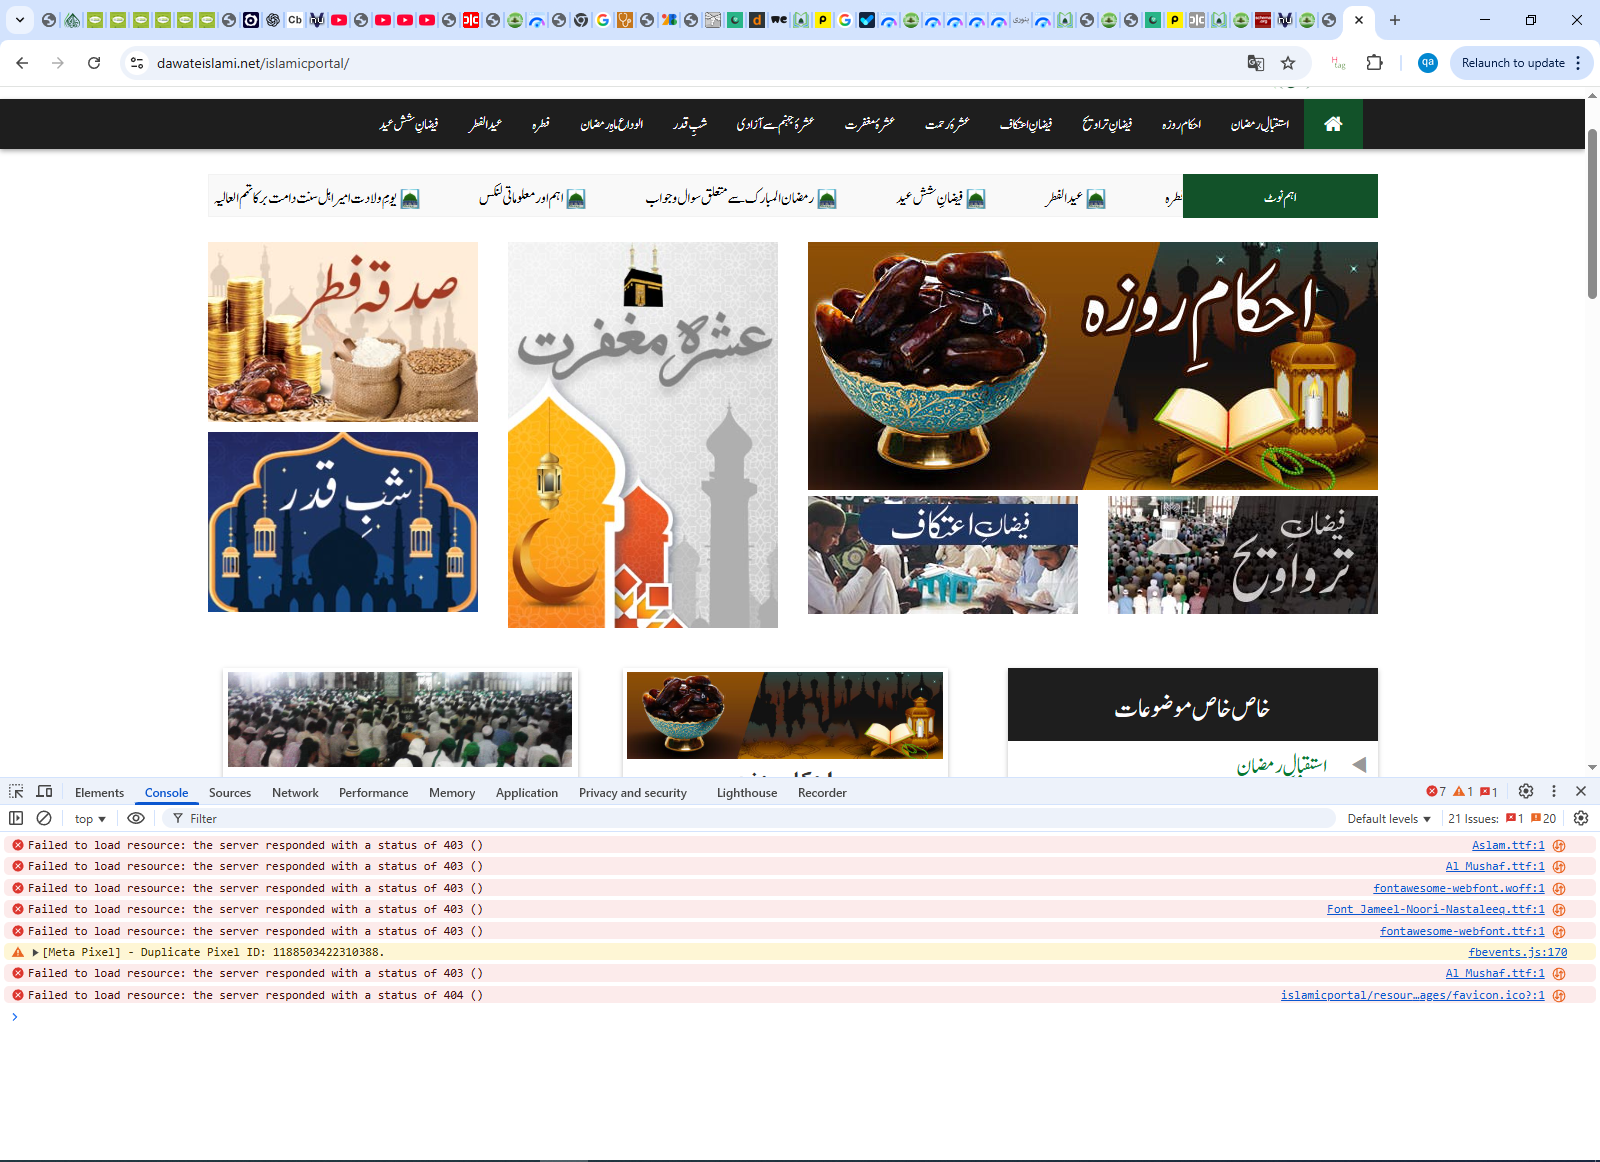1600x1162 pixels.
Task: Toggle the device toolbar icon
Action: pyautogui.click(x=44, y=791)
